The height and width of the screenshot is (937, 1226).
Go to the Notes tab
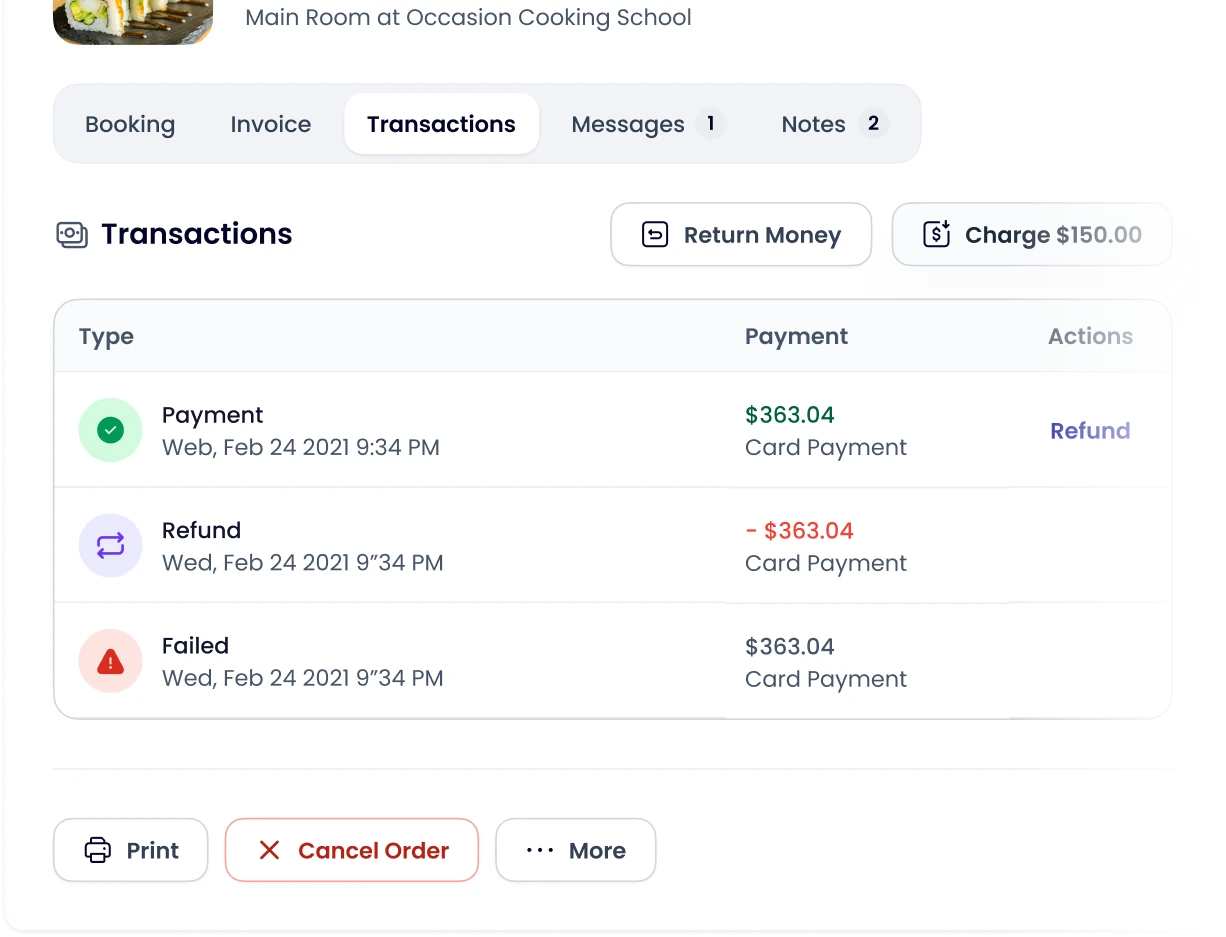click(x=835, y=124)
